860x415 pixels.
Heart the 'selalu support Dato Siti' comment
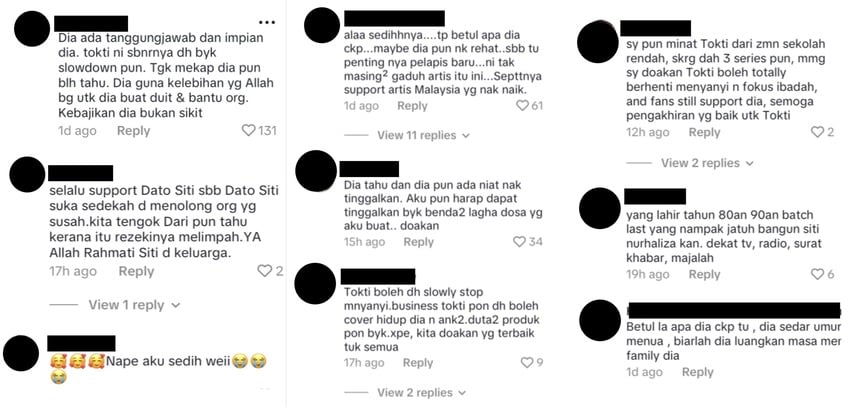pyautogui.click(x=264, y=271)
